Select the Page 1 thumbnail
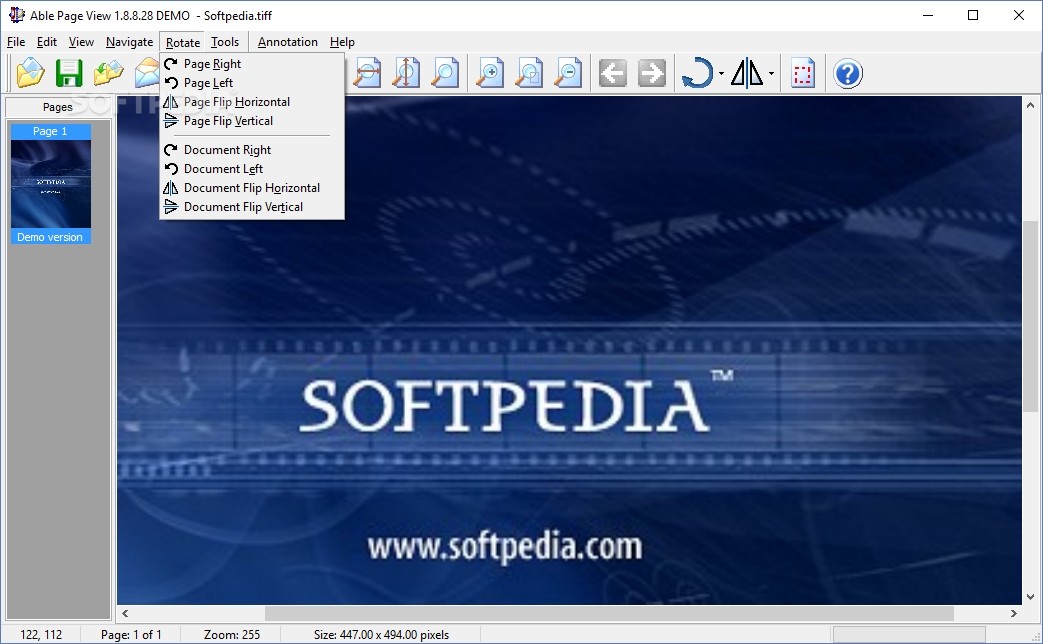Viewport: 1043px width, 644px height. pyautogui.click(x=51, y=184)
